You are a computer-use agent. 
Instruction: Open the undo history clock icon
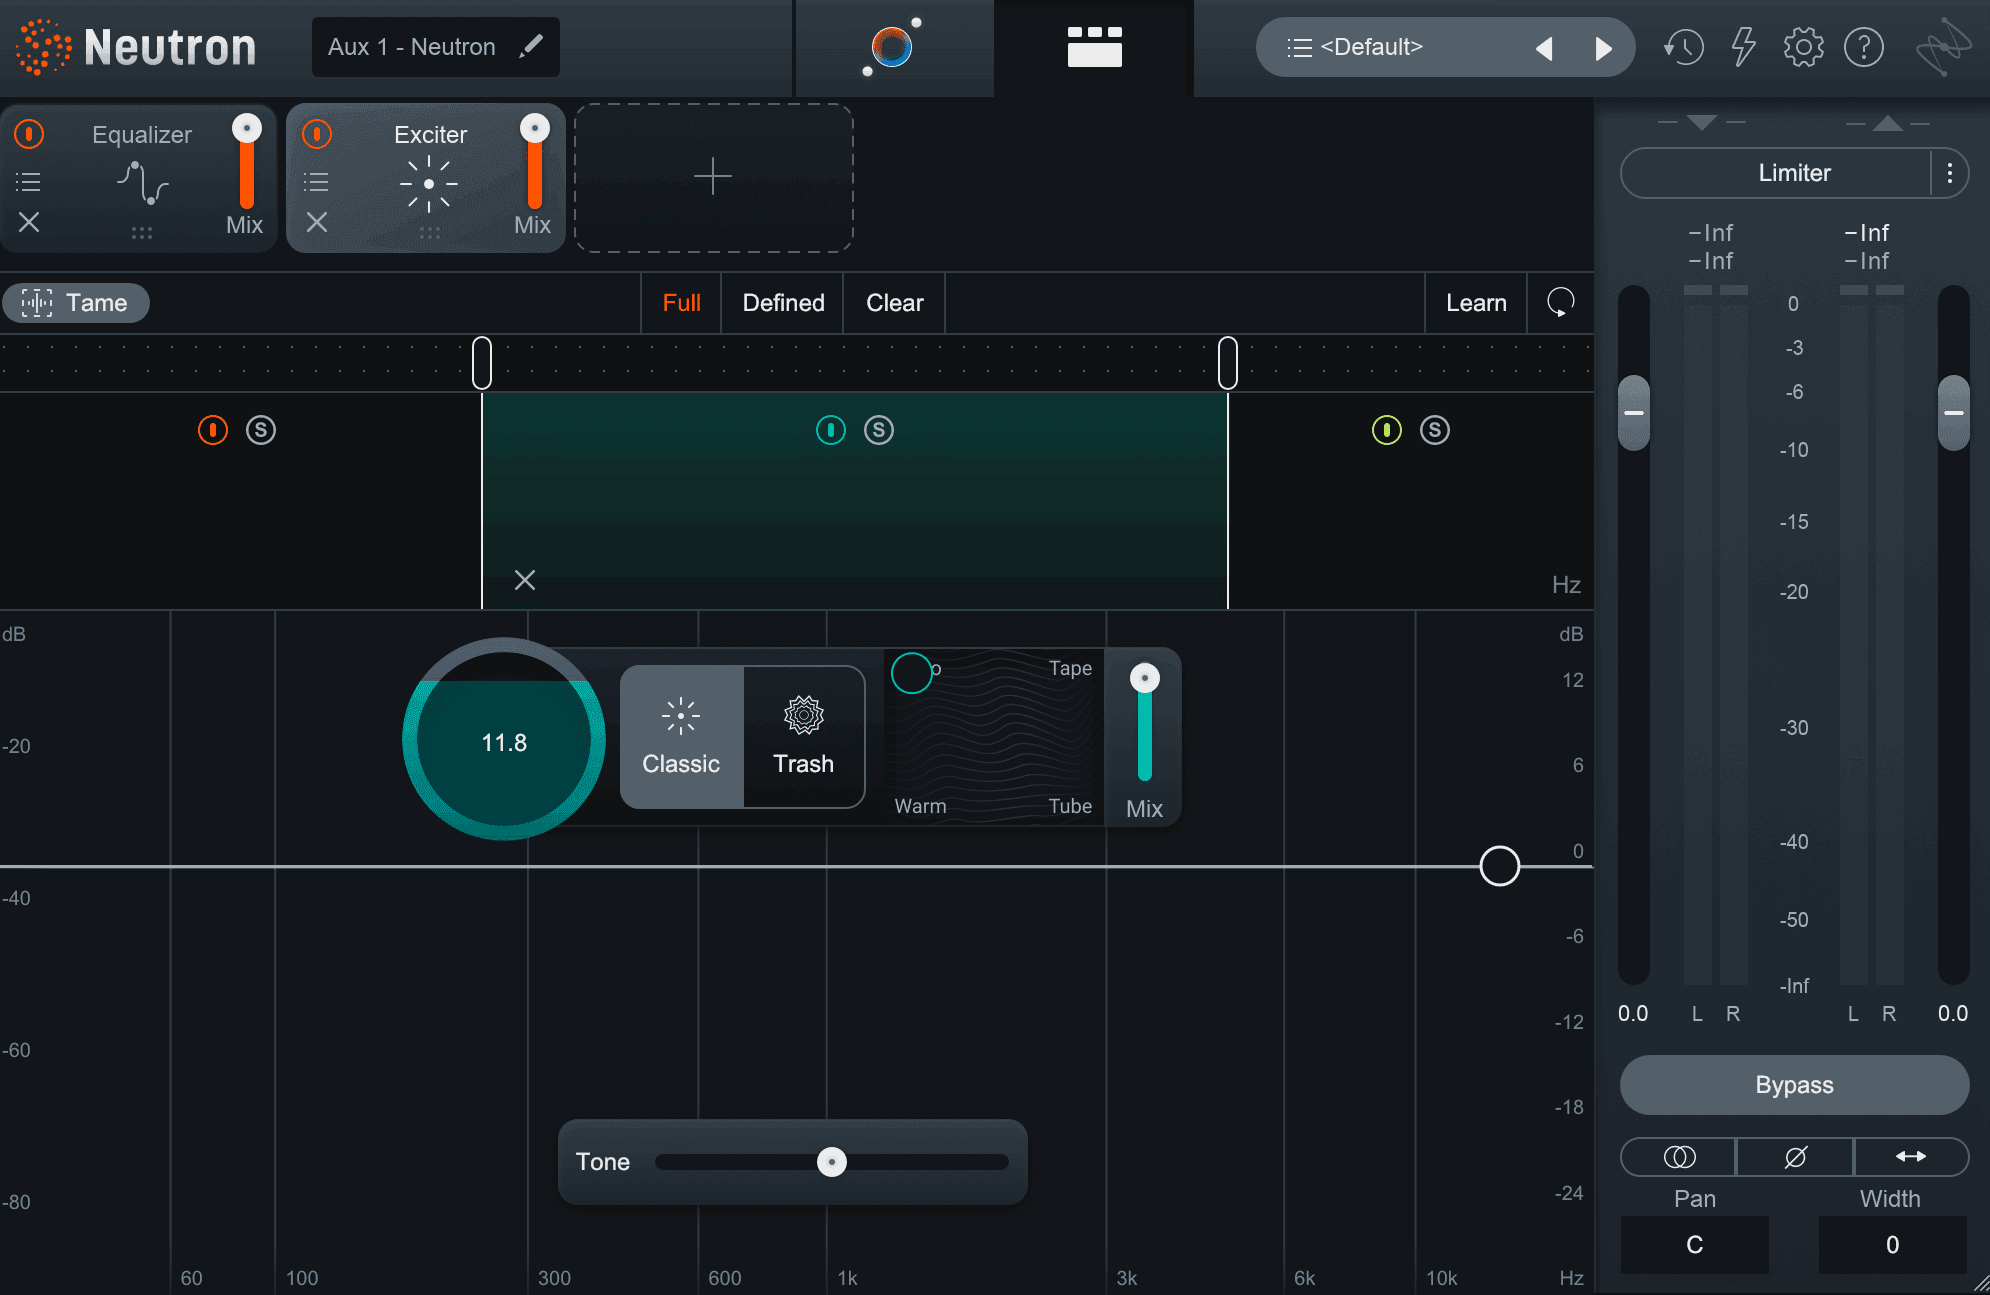coord(1684,47)
